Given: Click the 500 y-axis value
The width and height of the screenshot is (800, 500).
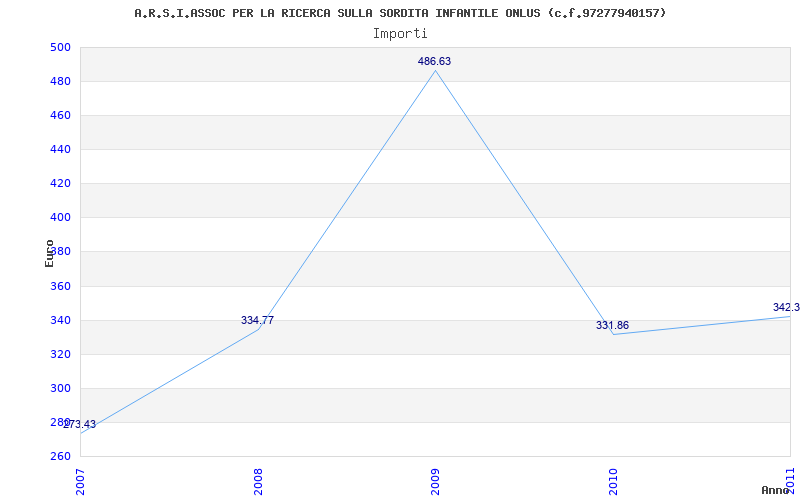Looking at the screenshot, I should click(60, 47).
